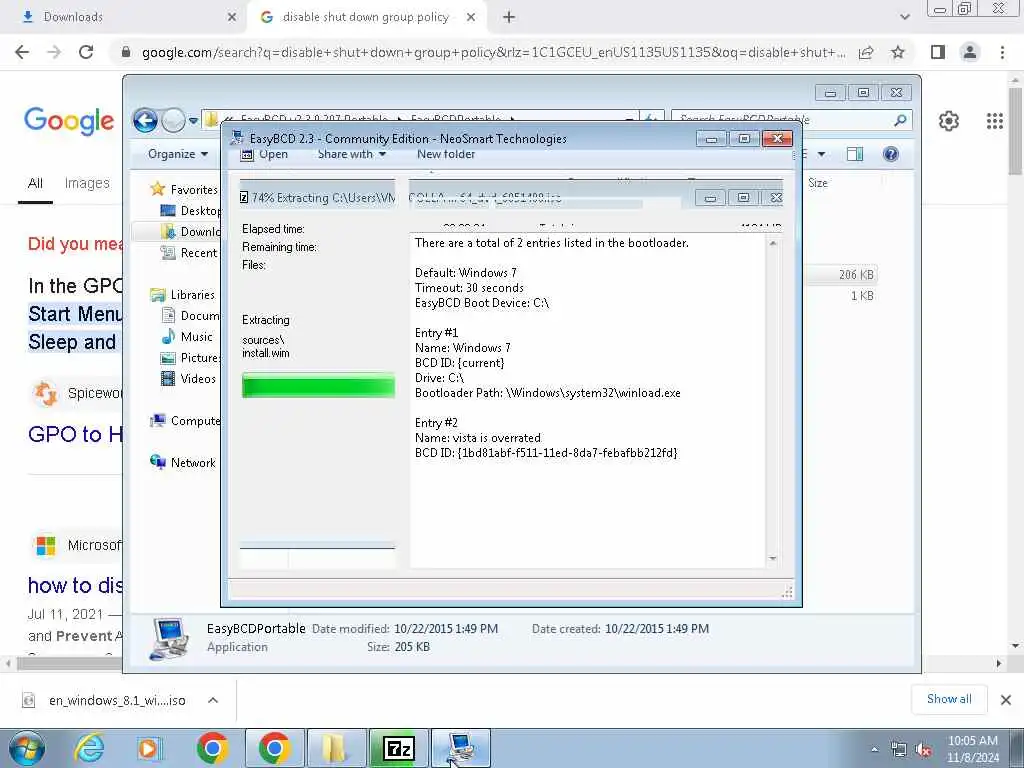Open Chrome profile avatar
The width and height of the screenshot is (1024, 768).
(970, 52)
